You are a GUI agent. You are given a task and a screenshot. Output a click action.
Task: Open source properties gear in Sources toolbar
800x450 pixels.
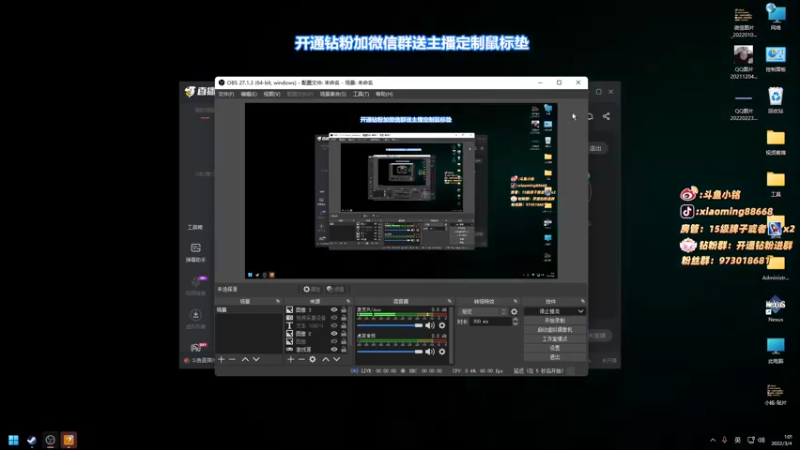pyautogui.click(x=312, y=359)
